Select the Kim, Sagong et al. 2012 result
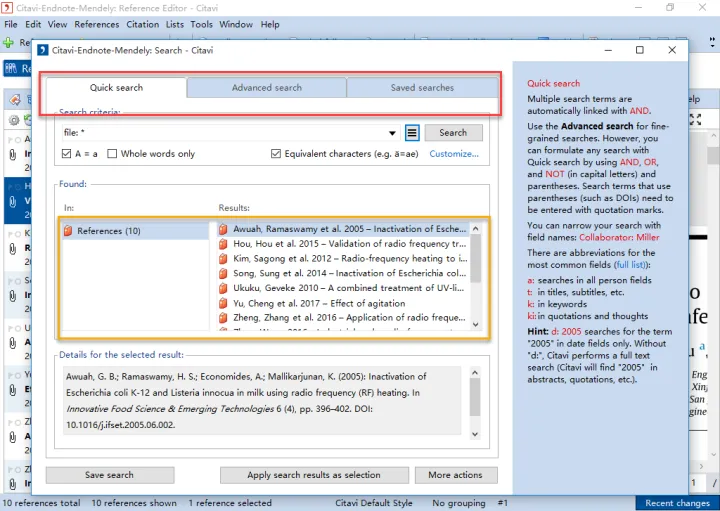 (x=343, y=258)
